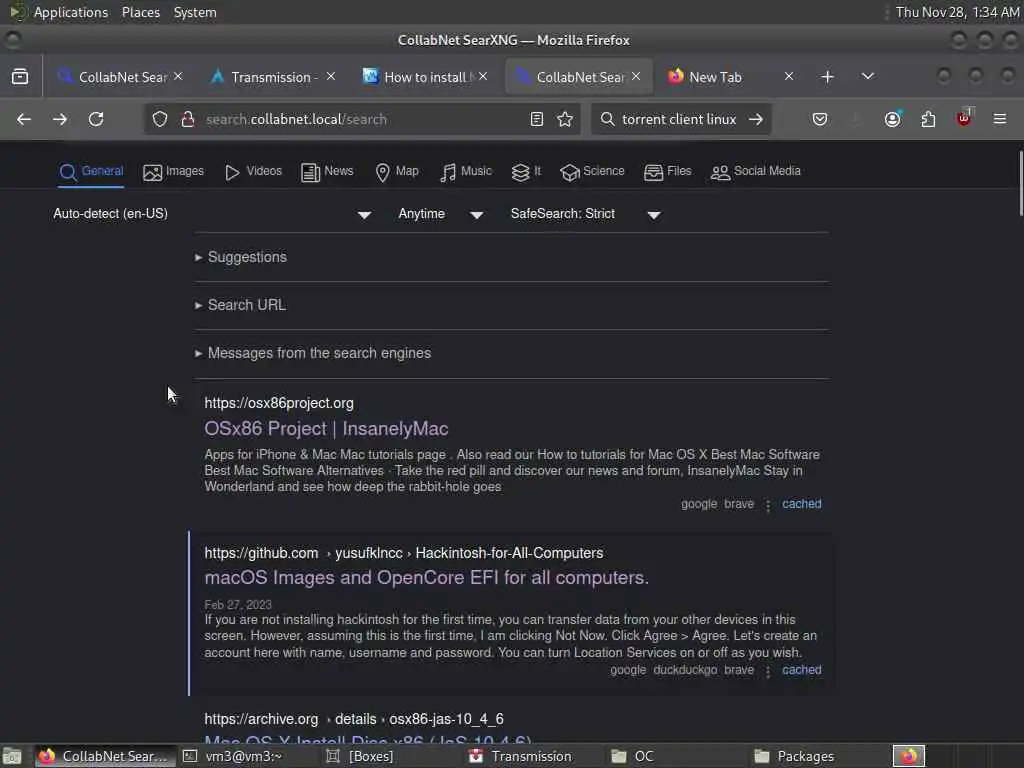Click the show desktop icon in taskbar

click(12, 756)
